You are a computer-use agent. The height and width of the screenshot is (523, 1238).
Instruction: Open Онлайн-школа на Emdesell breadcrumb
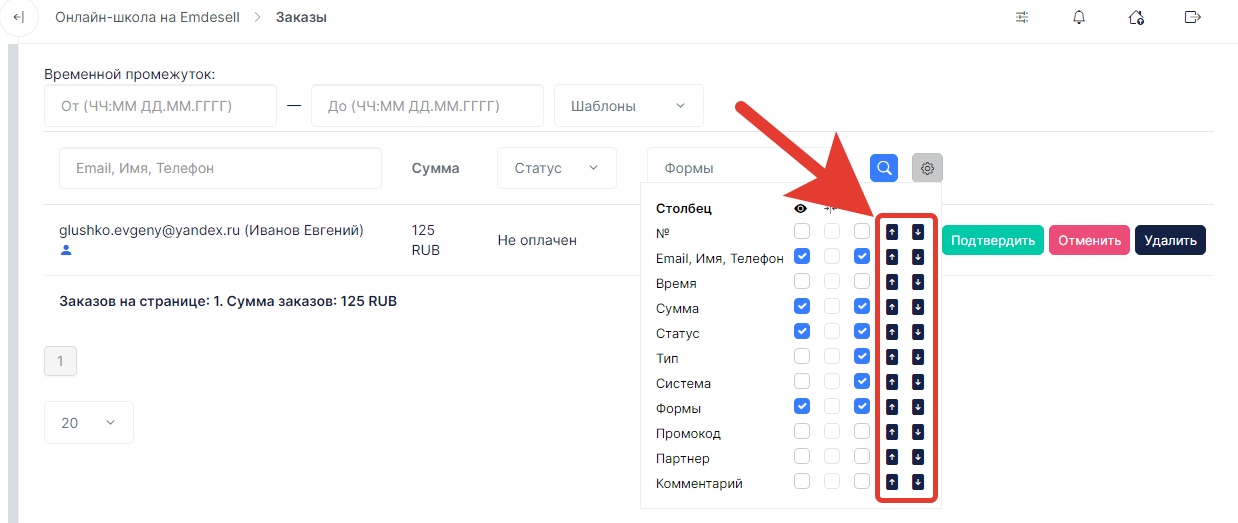pos(147,17)
